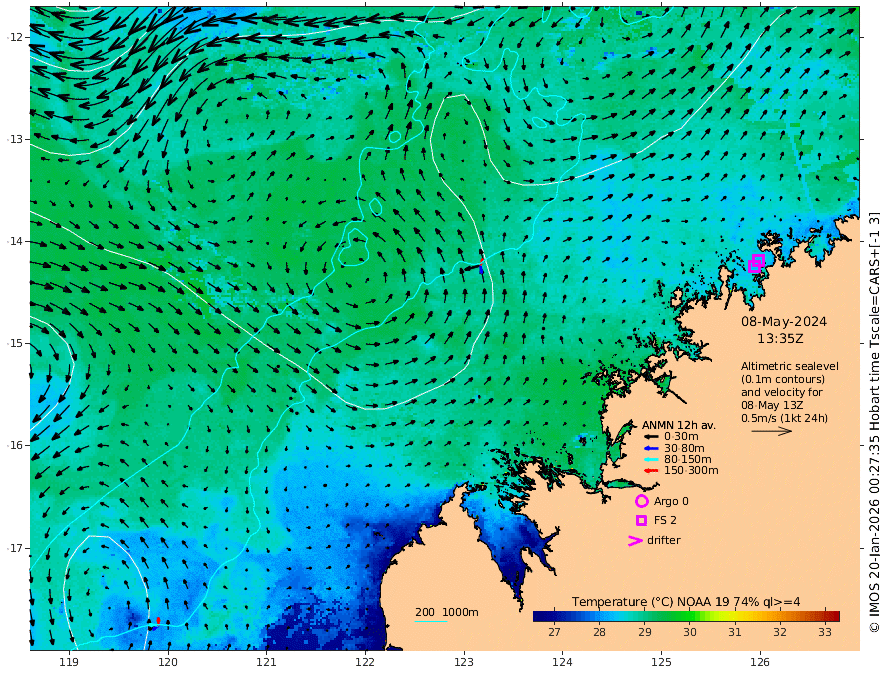Select the magenta drifter arrow symbol
The width and height of the screenshot is (880, 680).
(635, 540)
